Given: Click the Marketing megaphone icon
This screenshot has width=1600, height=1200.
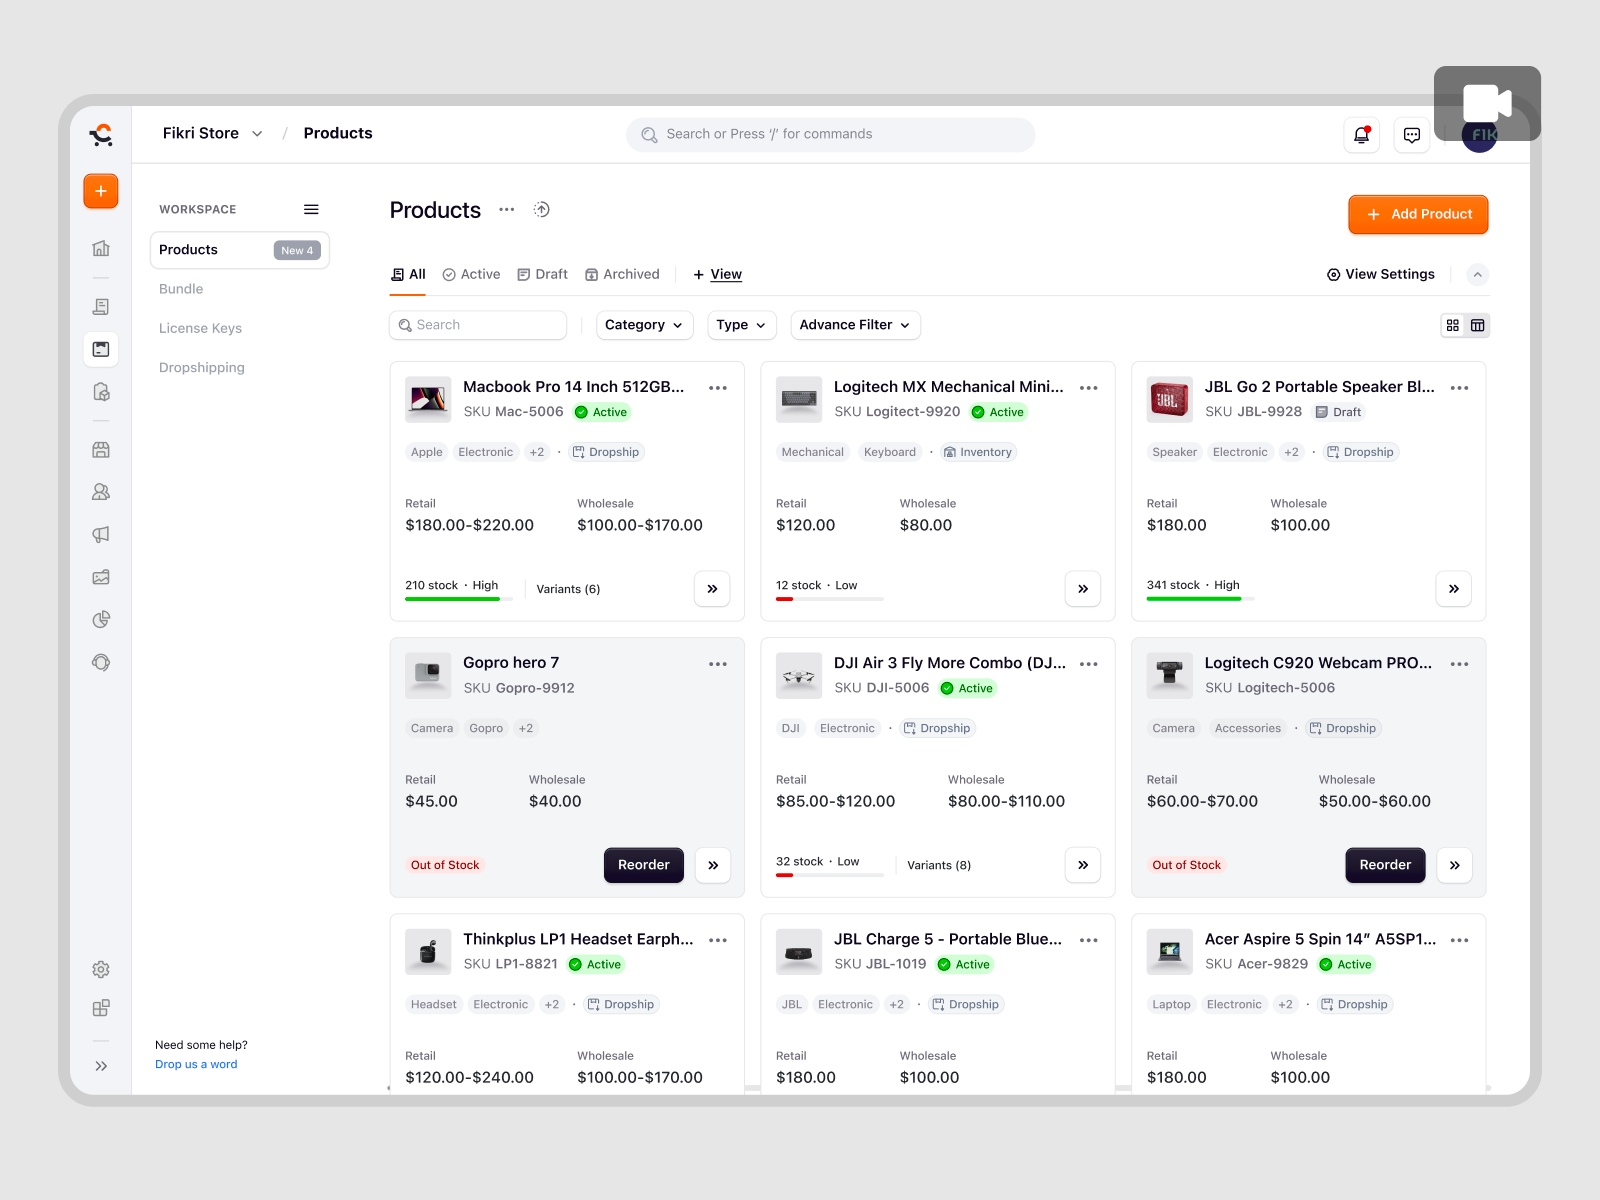Looking at the screenshot, I should pyautogui.click(x=100, y=534).
